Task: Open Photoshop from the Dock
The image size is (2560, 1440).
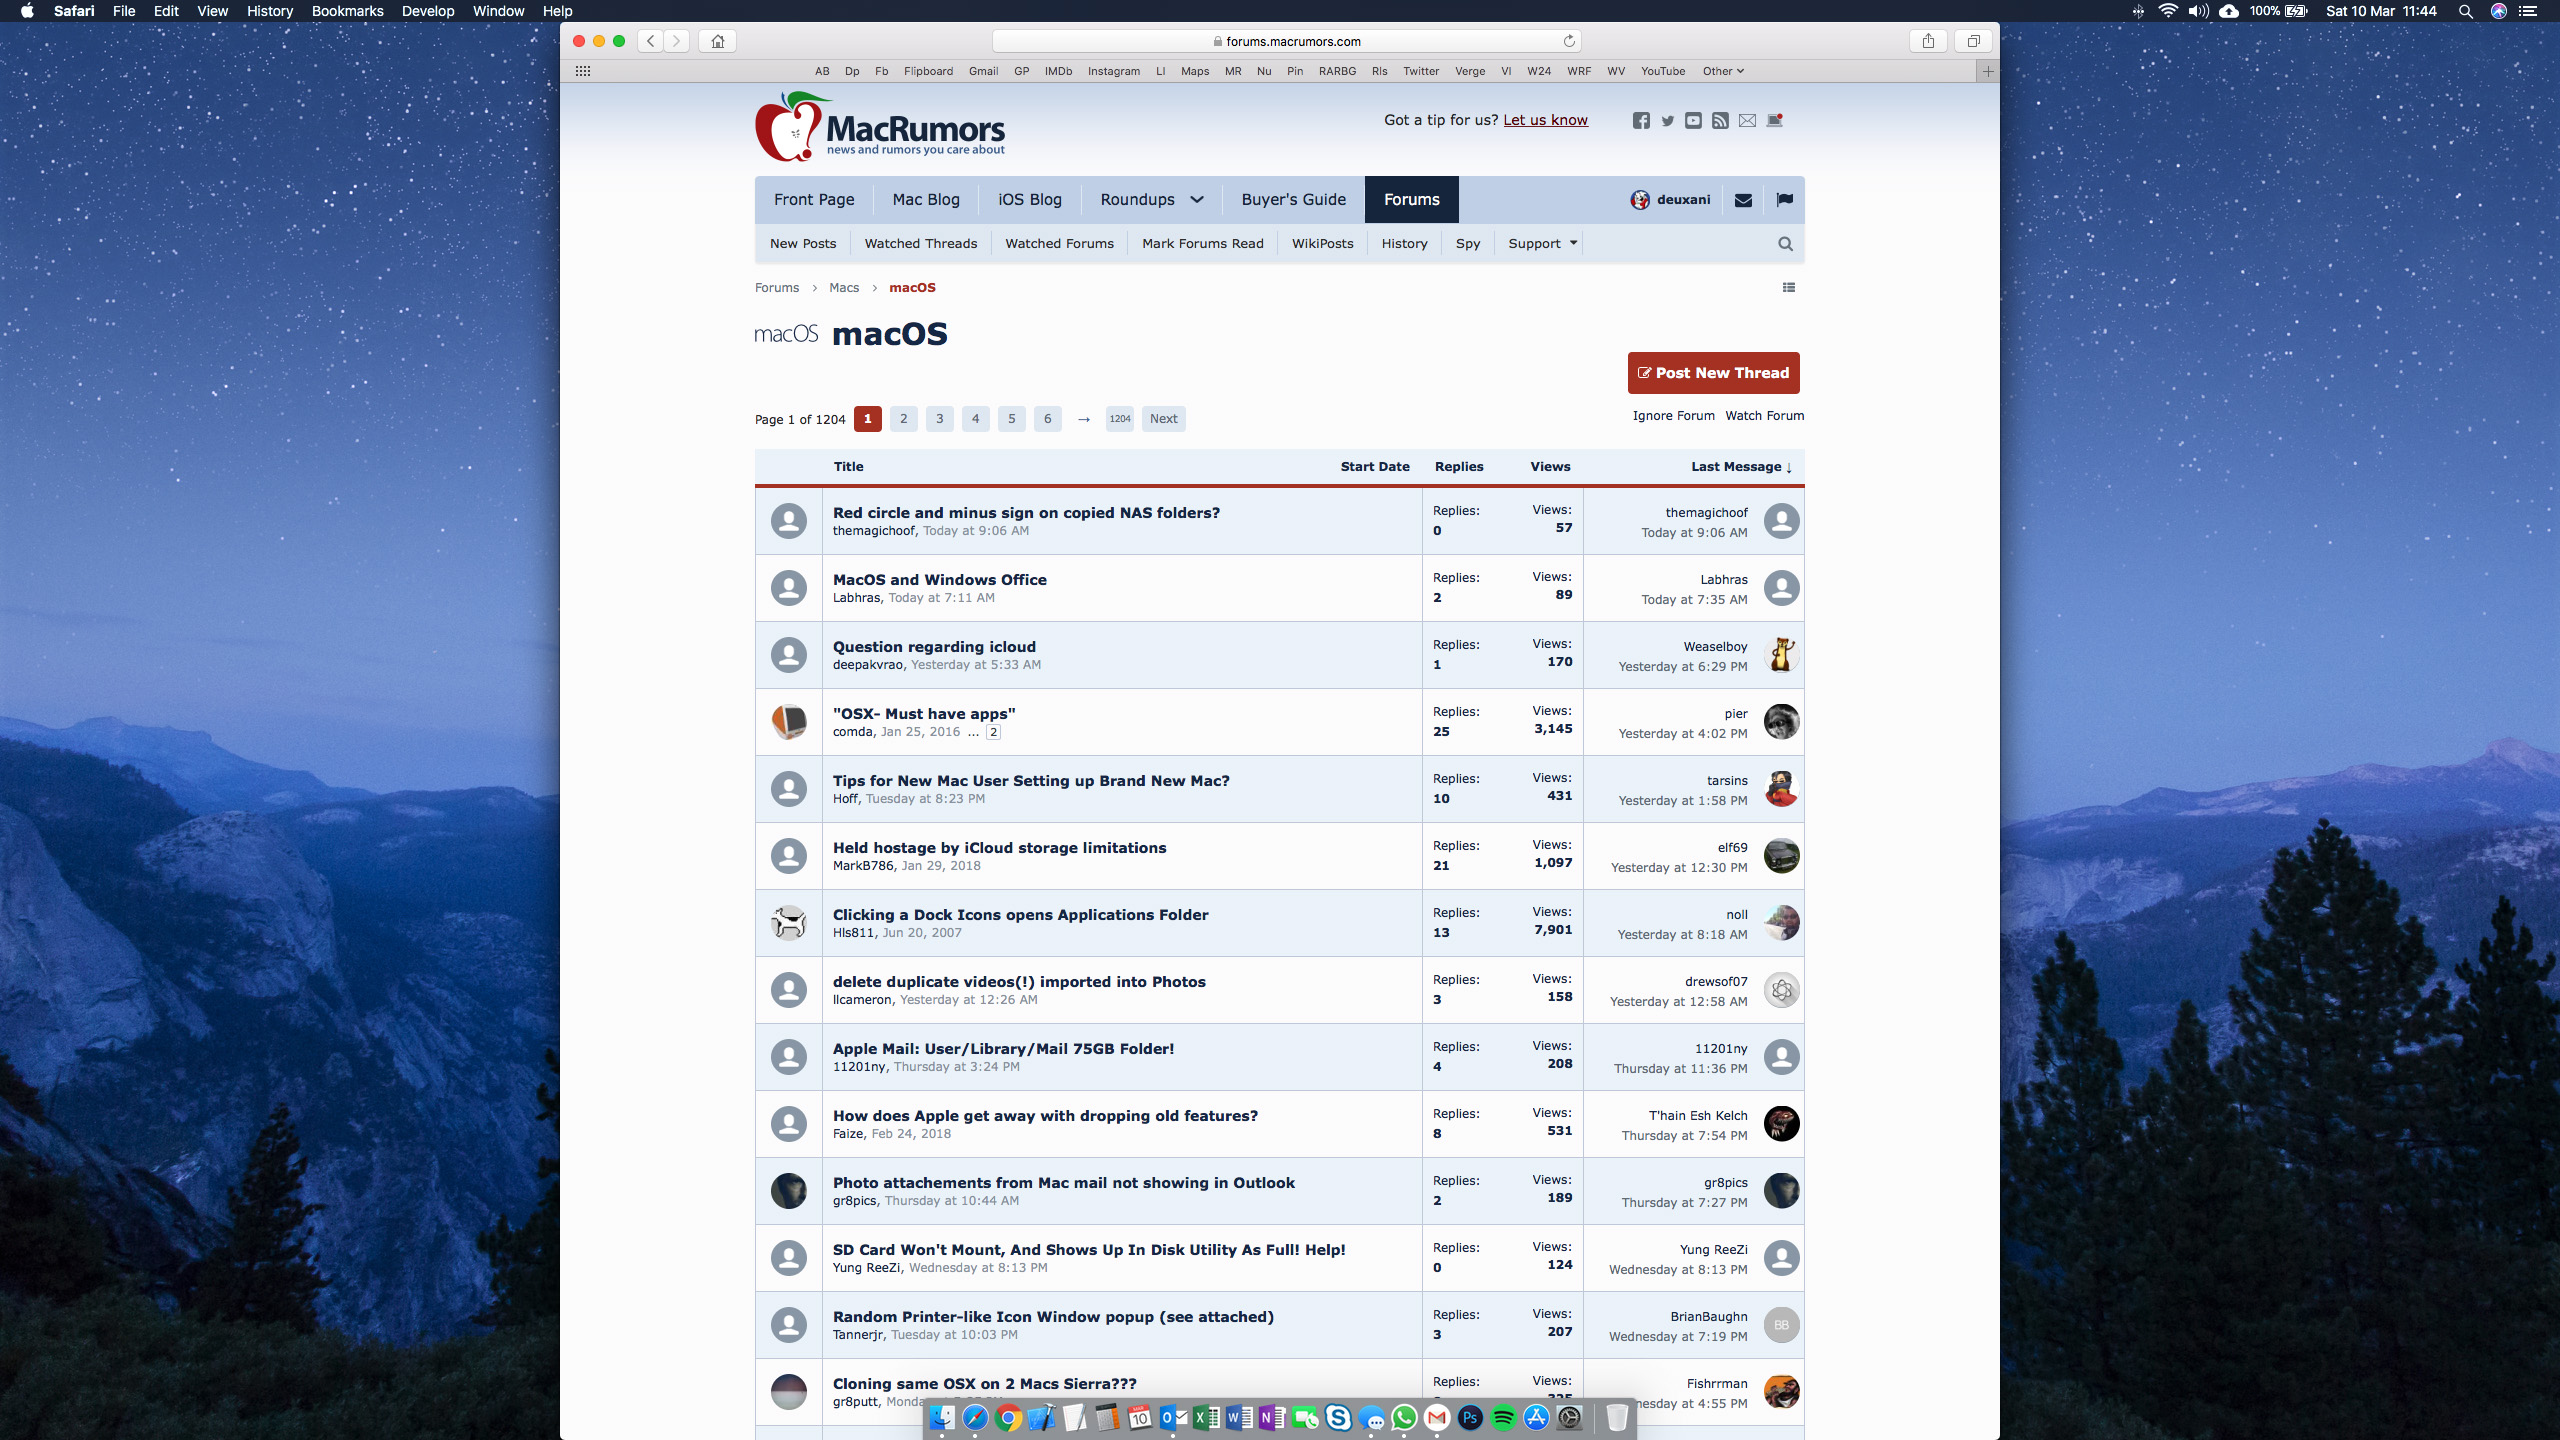Action: (1470, 1417)
